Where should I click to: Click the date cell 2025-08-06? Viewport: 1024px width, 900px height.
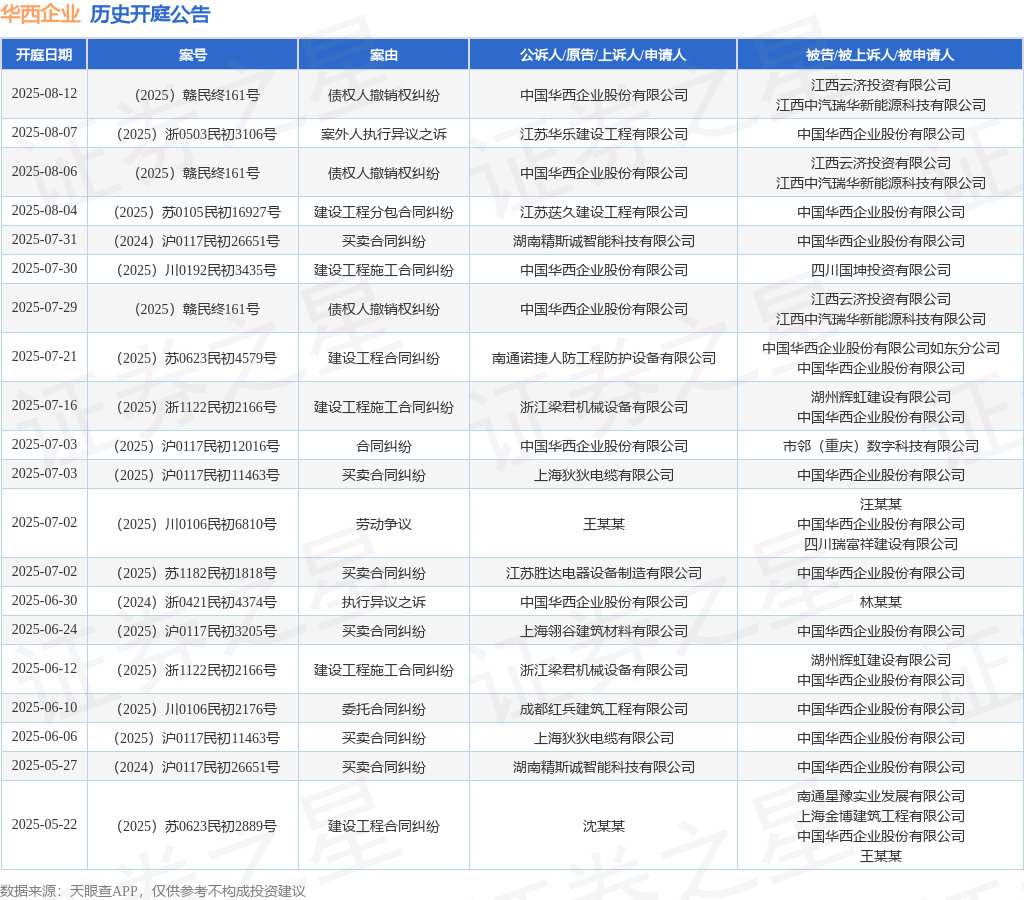click(x=44, y=172)
